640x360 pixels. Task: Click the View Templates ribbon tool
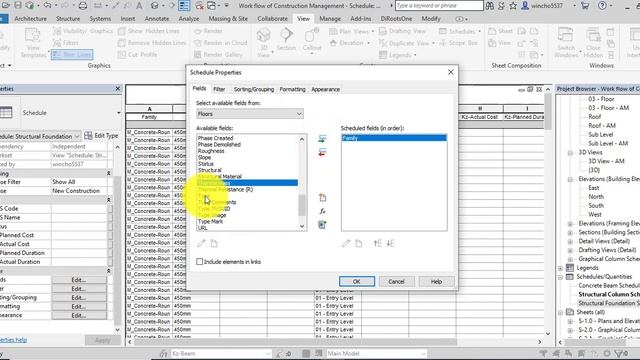click(33, 42)
